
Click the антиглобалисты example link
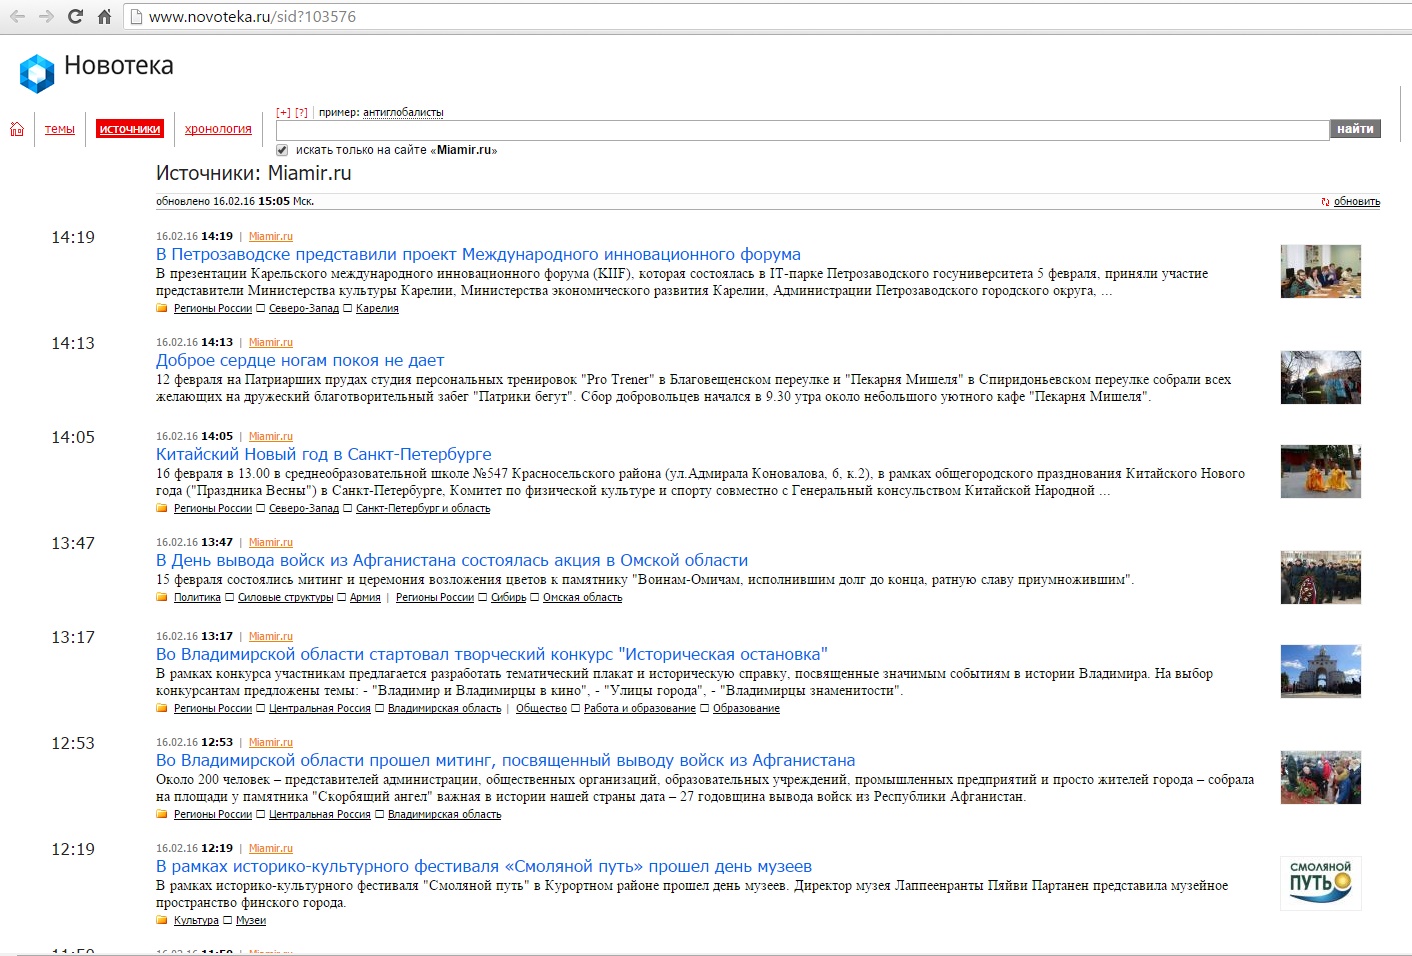[403, 112]
